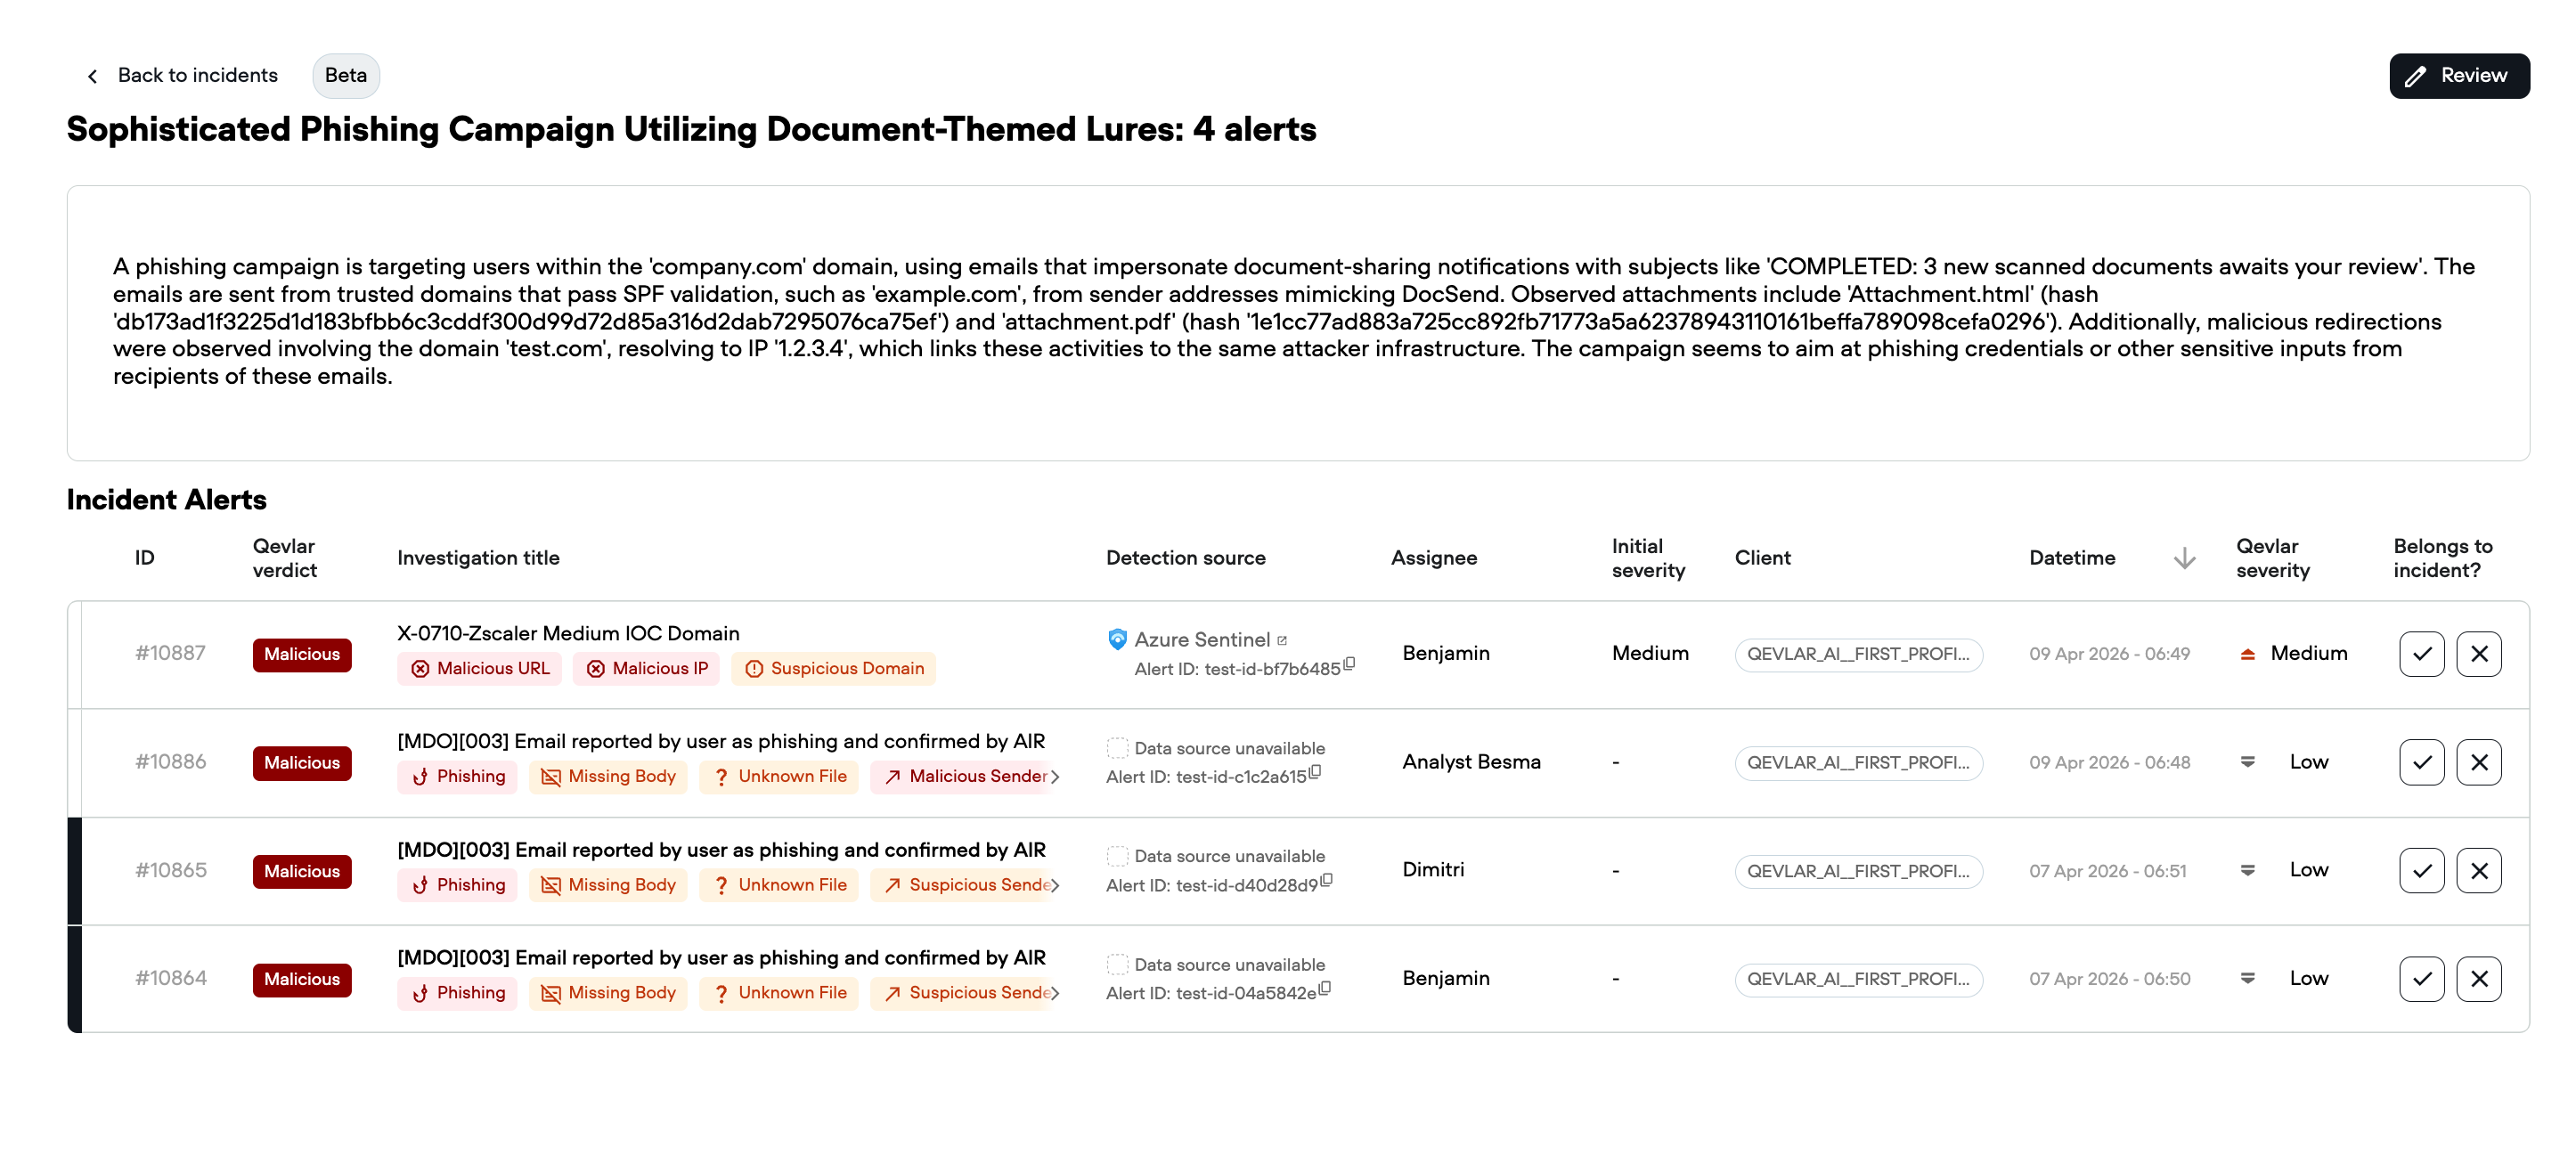This screenshot has height=1156, width=2576.
Task: Select the Phishing tag on alert #10886
Action: (457, 776)
